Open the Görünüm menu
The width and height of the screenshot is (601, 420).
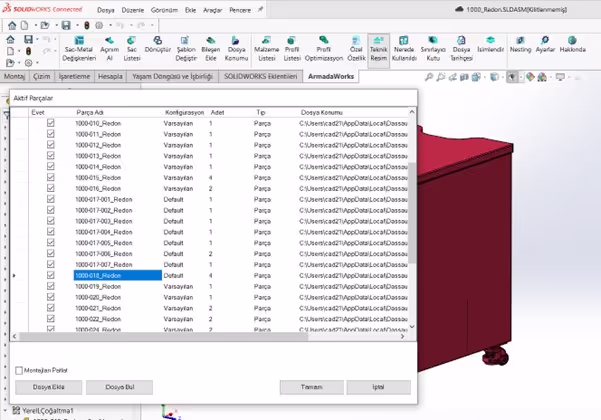point(164,10)
